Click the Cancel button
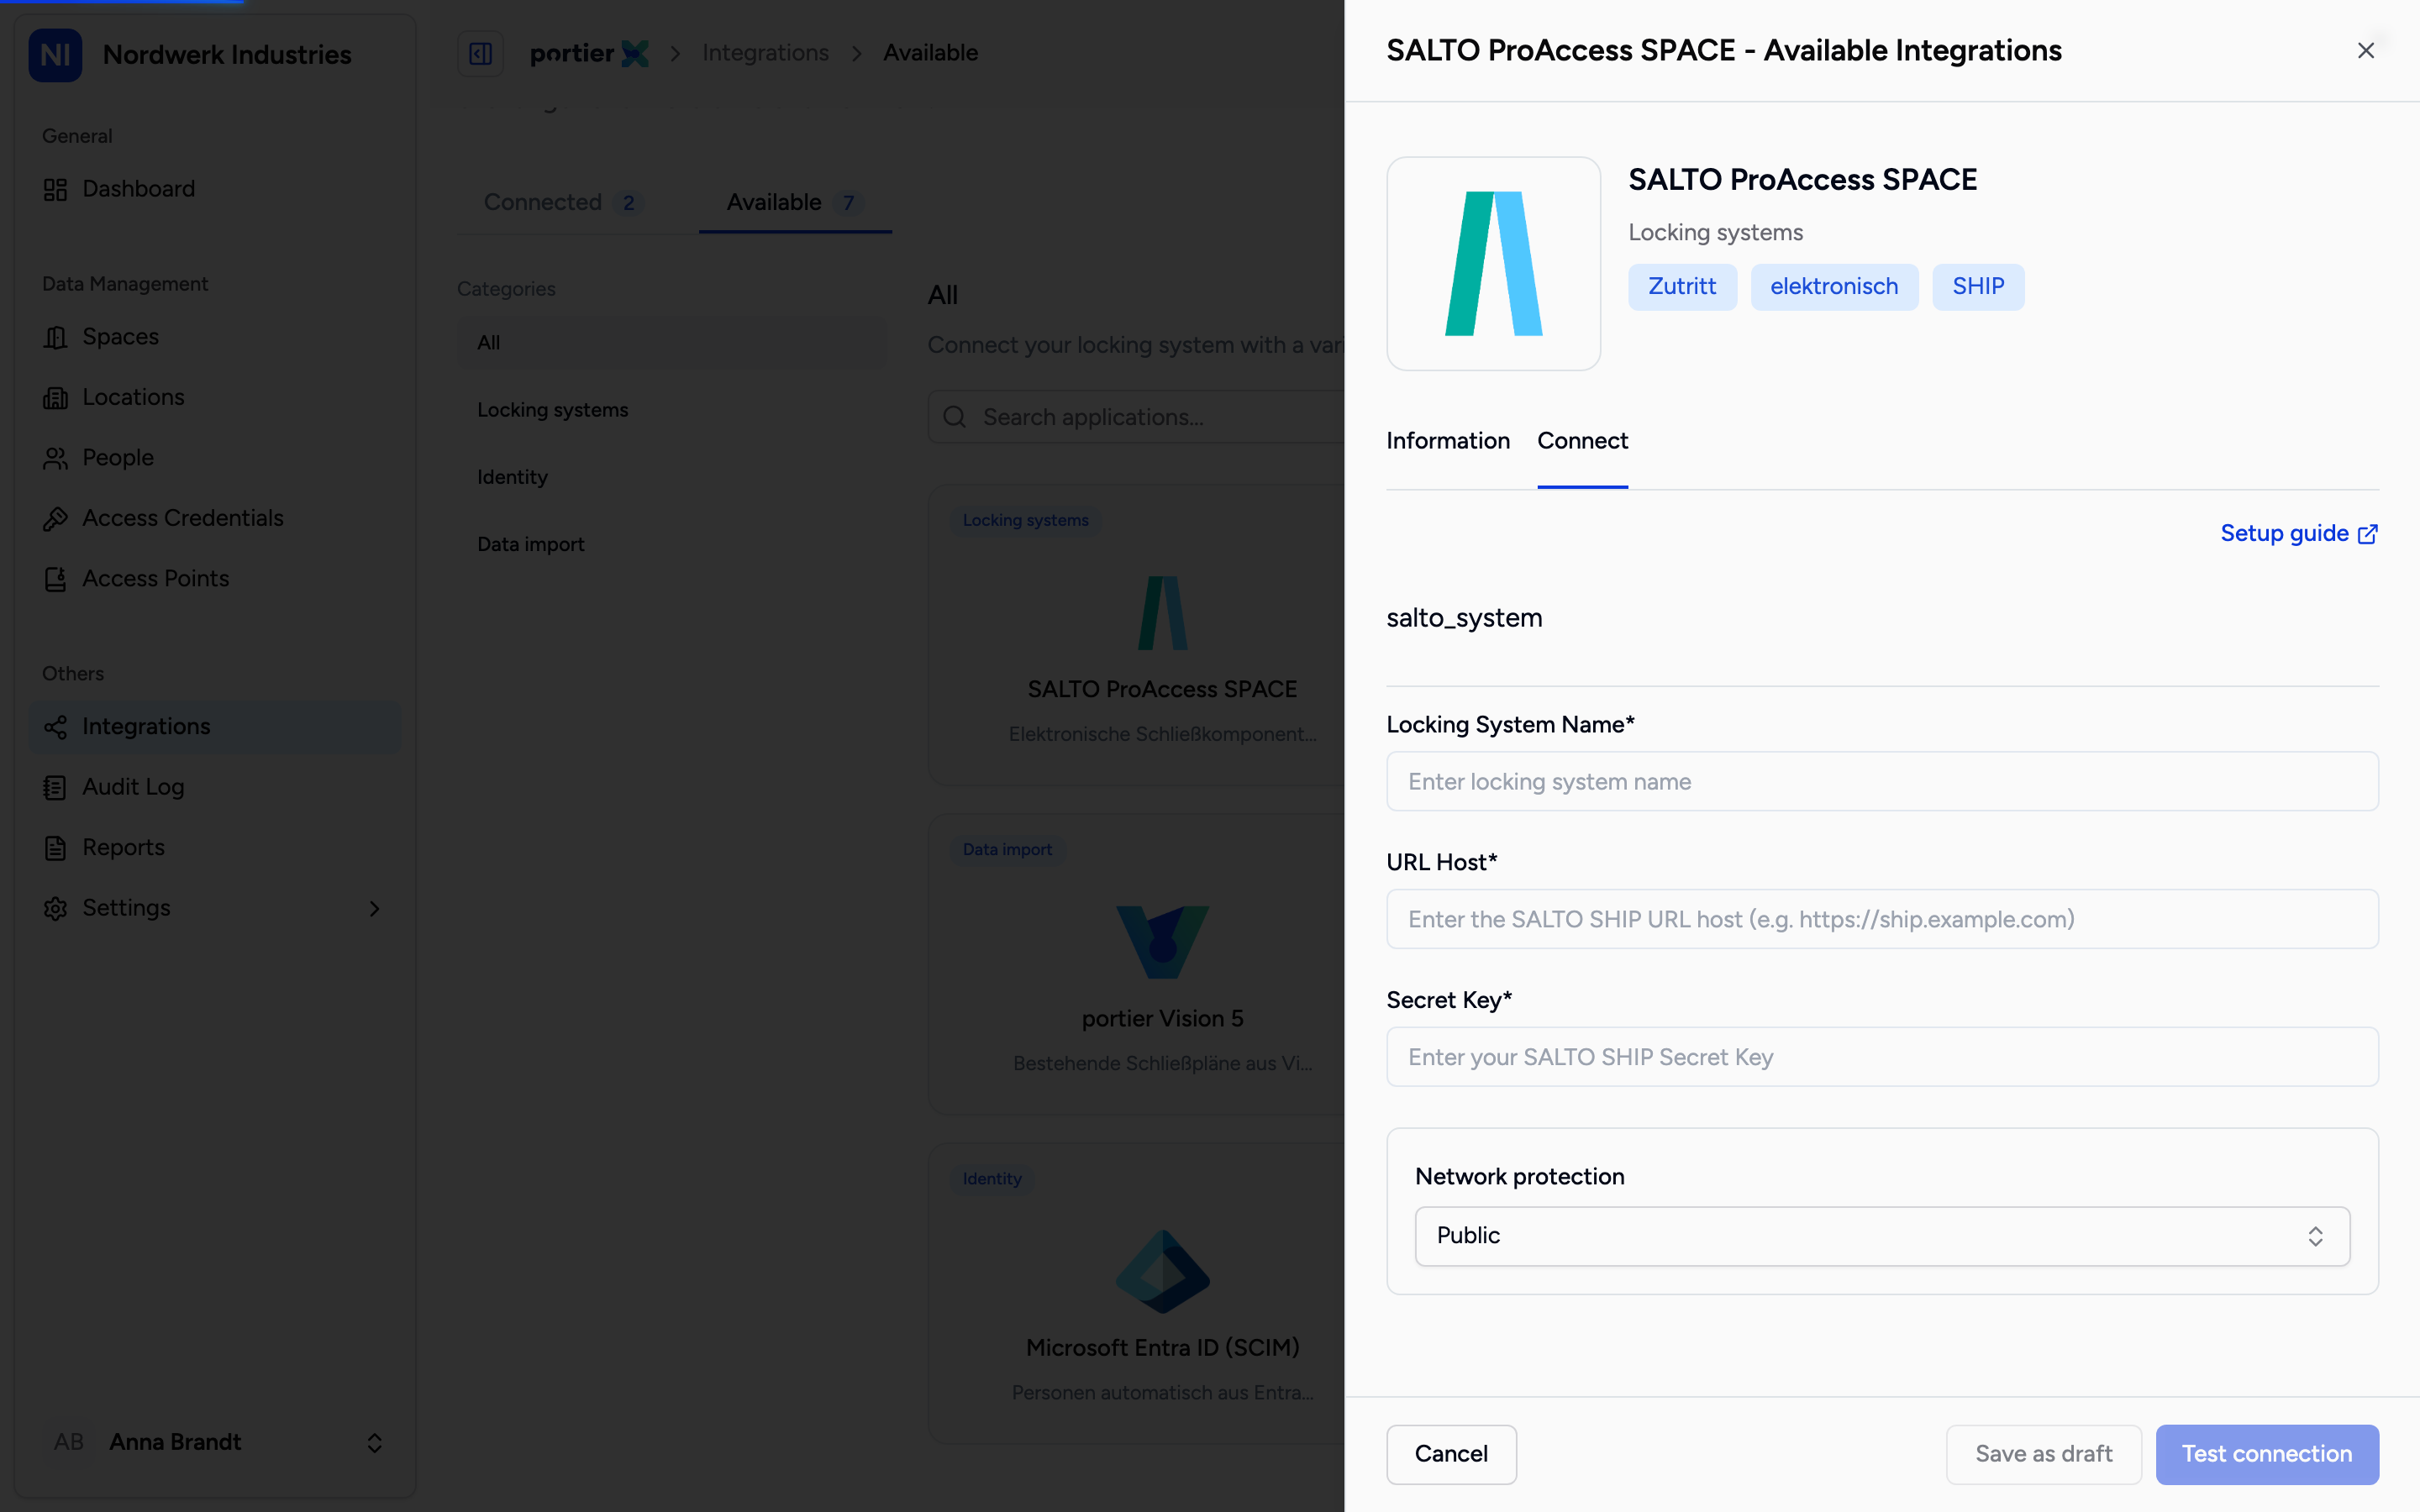2420x1512 pixels. [x=1451, y=1454]
